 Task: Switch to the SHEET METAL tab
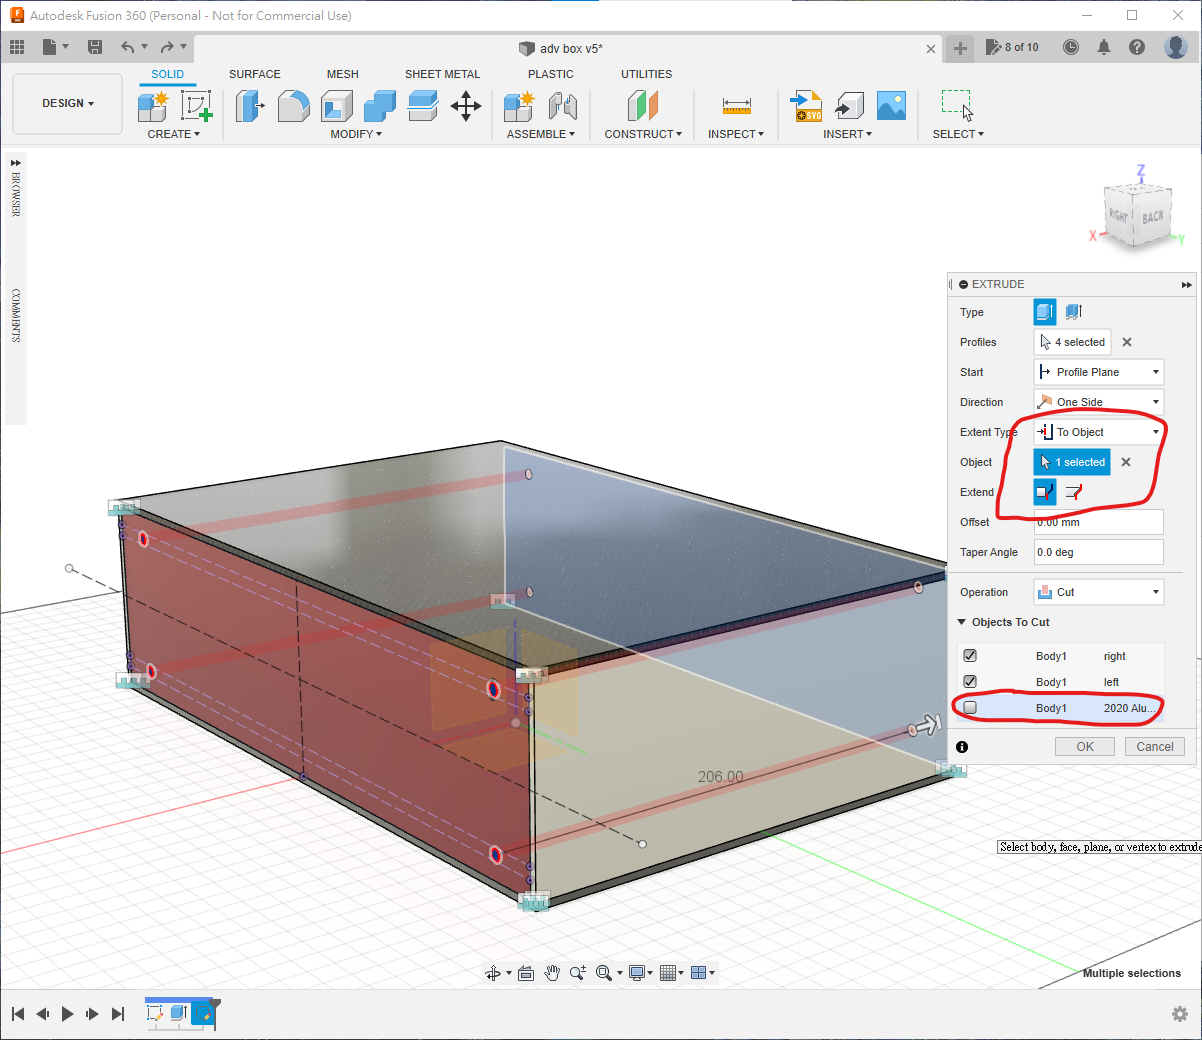click(x=442, y=74)
